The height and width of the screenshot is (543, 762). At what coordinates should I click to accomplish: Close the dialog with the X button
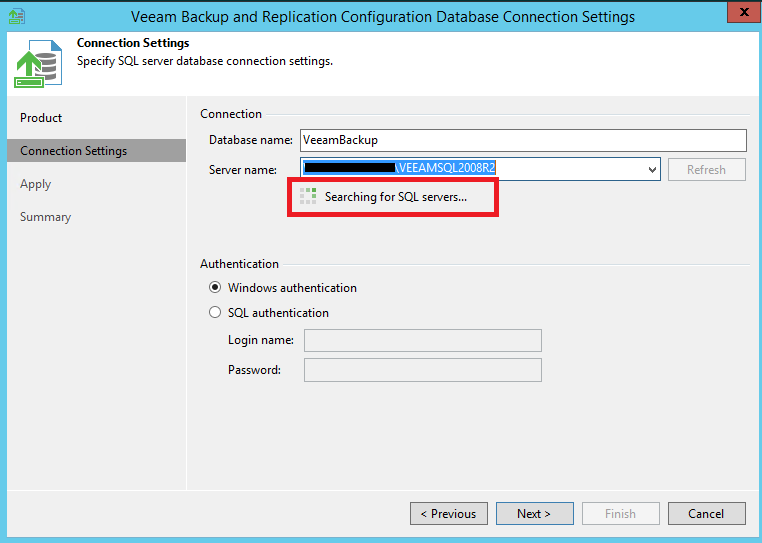click(744, 12)
